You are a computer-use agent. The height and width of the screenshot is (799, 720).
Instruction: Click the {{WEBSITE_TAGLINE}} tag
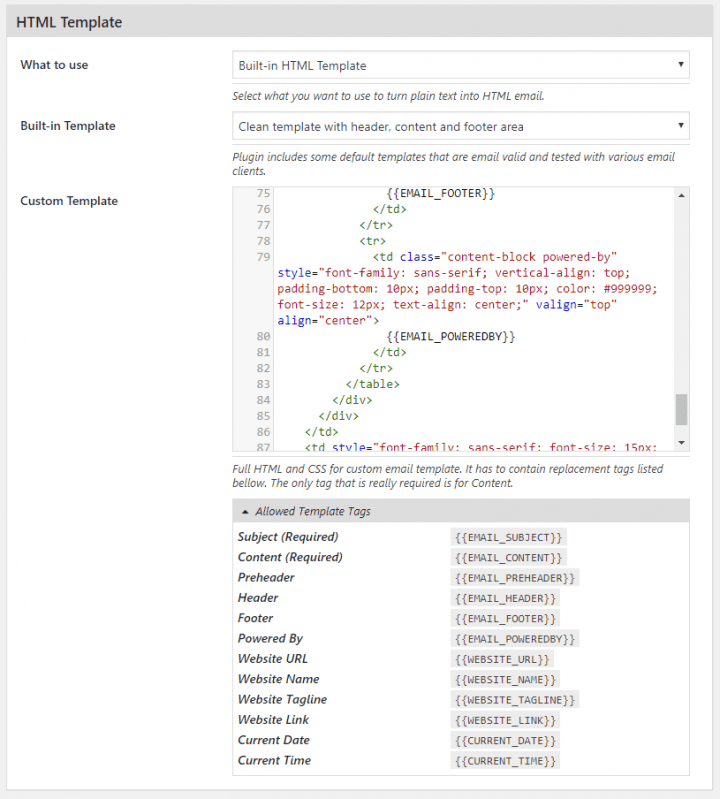[x=515, y=700]
